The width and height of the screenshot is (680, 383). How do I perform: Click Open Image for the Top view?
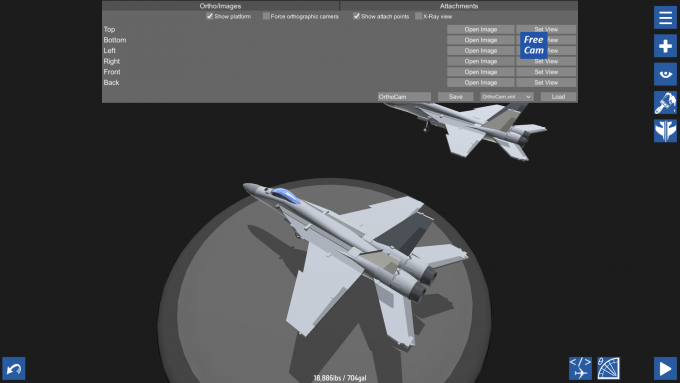point(481,29)
